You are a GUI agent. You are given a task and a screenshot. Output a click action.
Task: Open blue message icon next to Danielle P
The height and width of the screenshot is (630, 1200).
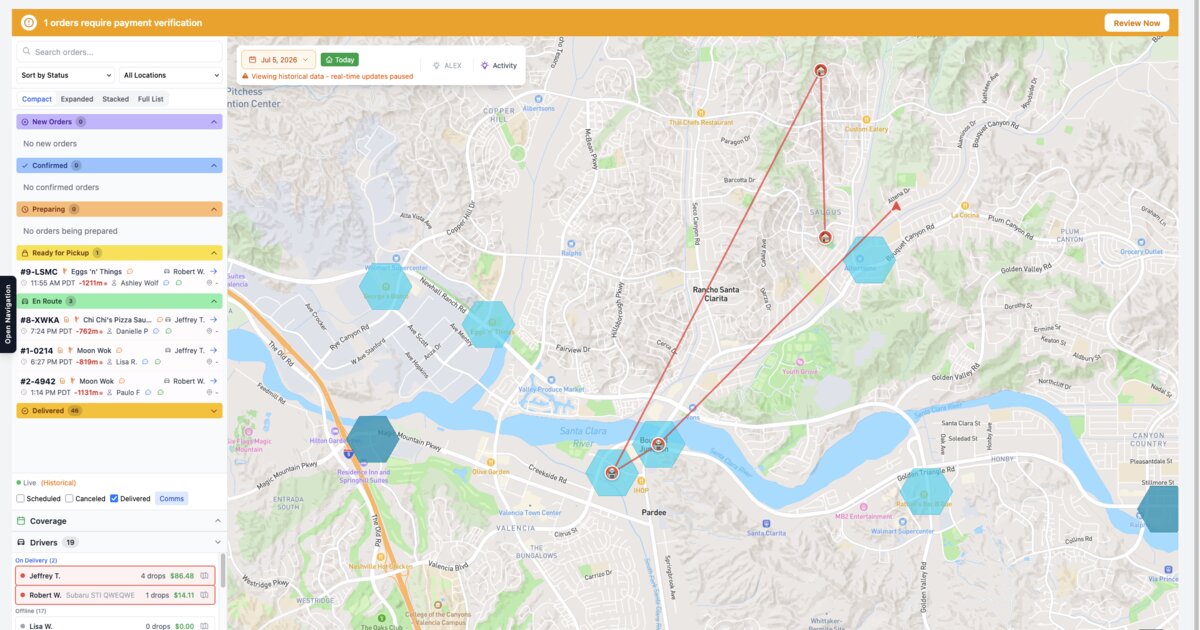pyautogui.click(x=156, y=331)
